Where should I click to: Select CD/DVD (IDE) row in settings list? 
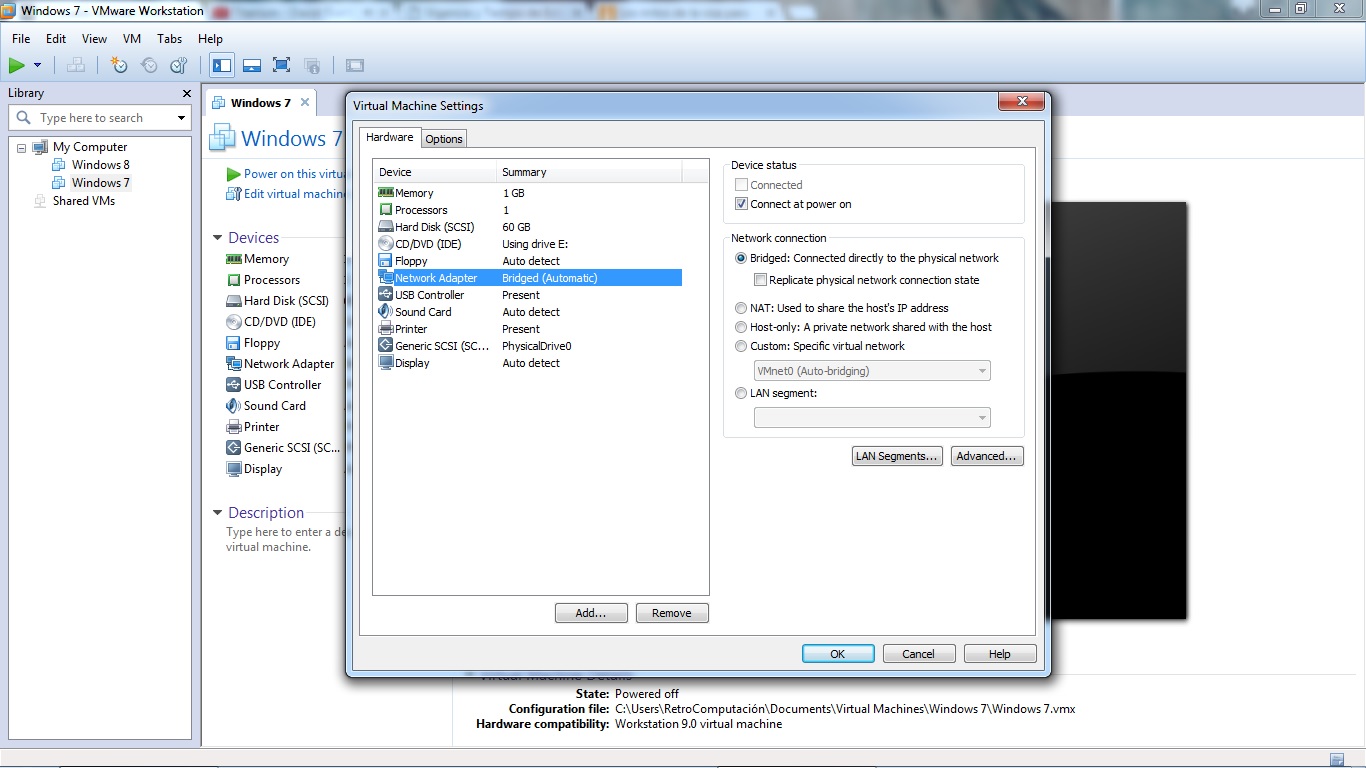[529, 244]
